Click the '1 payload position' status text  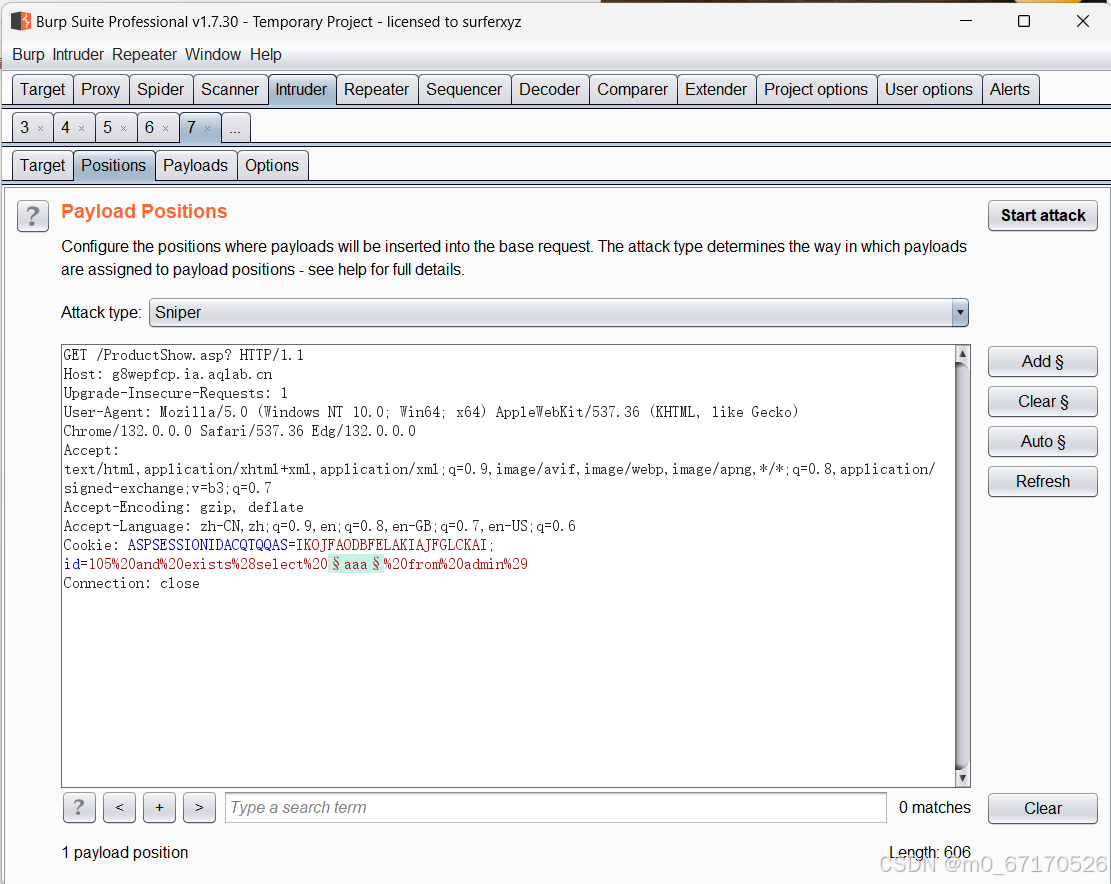(125, 853)
